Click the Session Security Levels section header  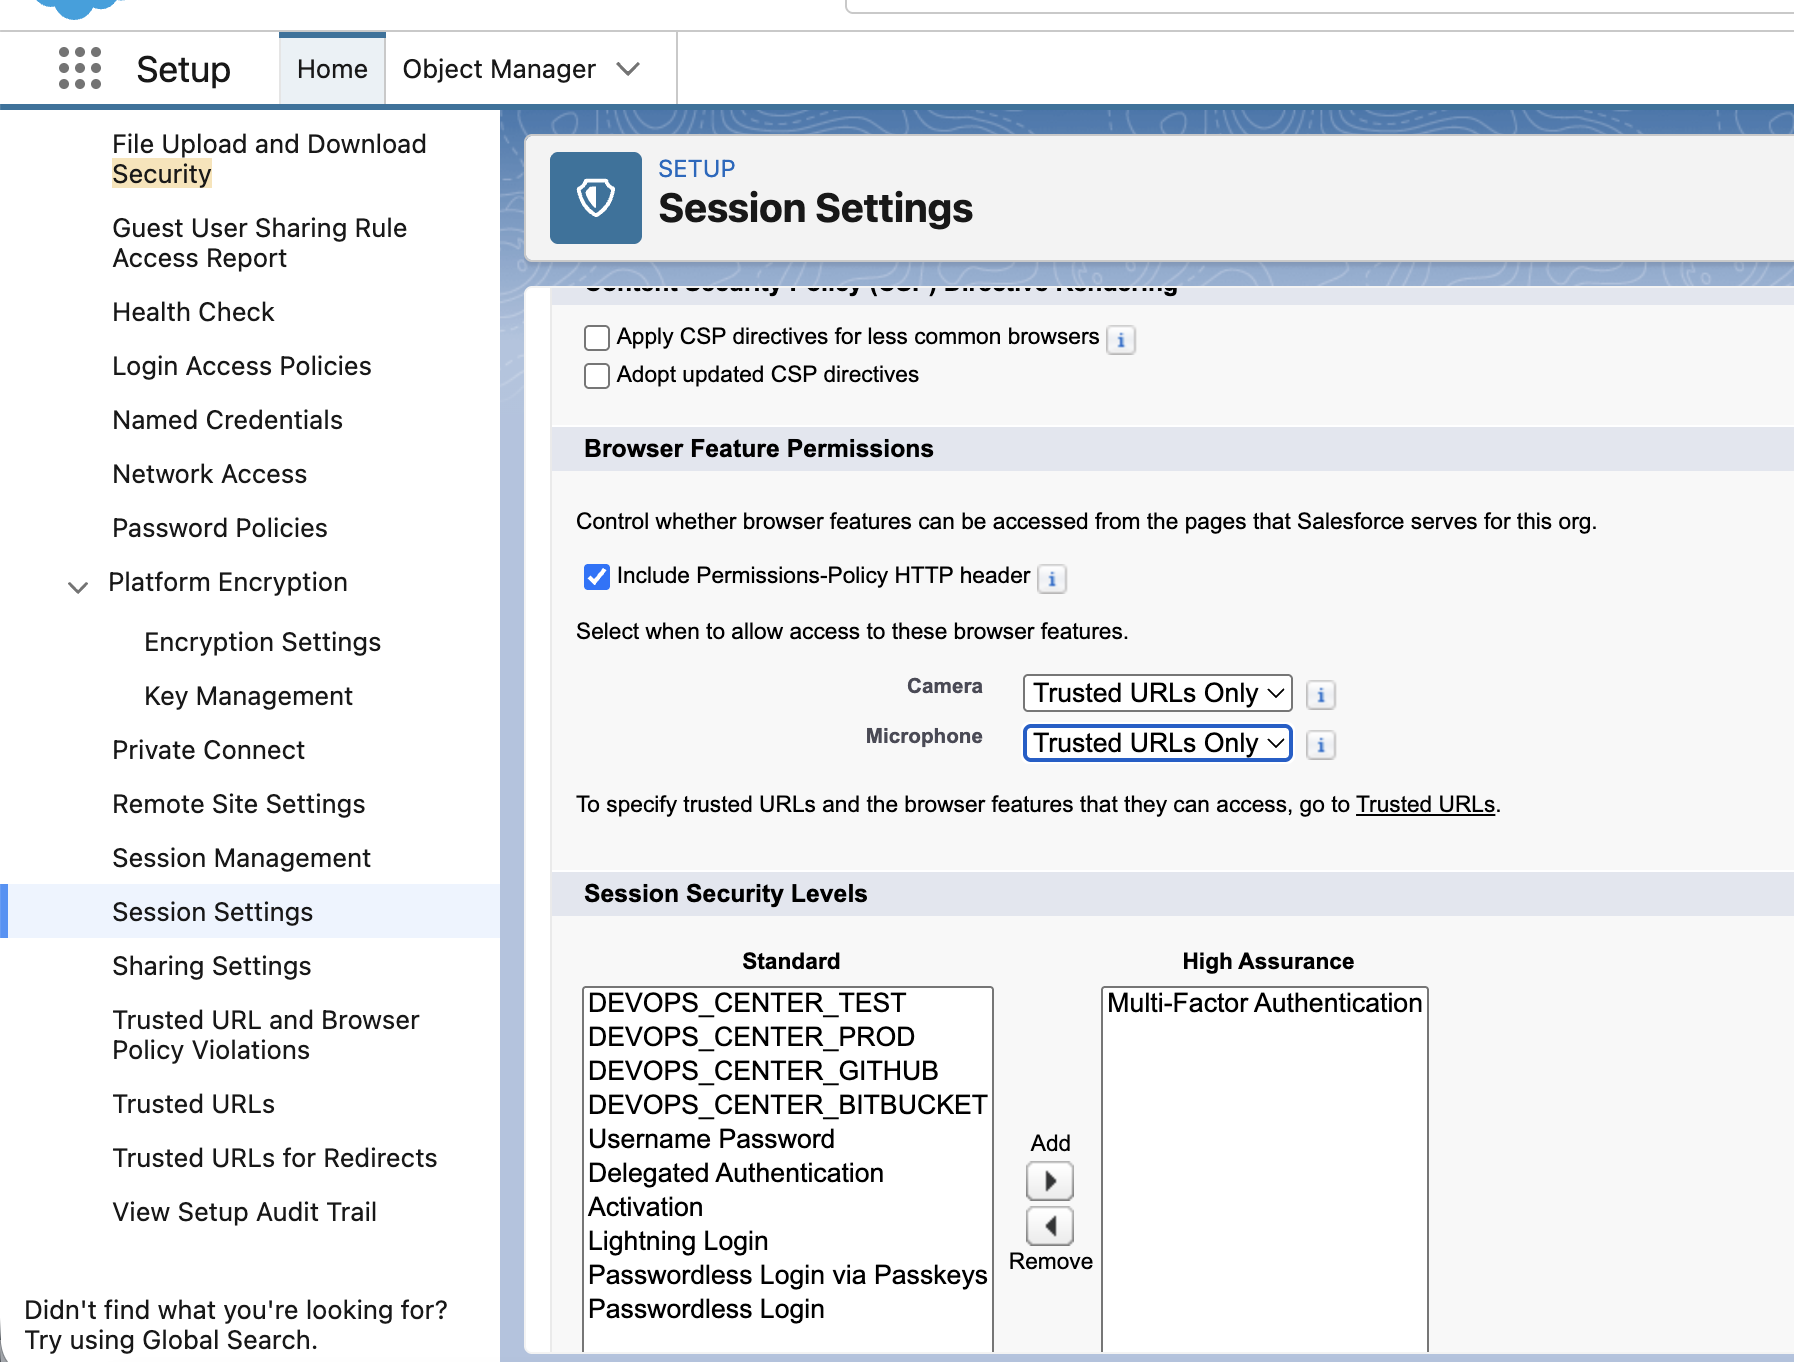[x=725, y=894]
